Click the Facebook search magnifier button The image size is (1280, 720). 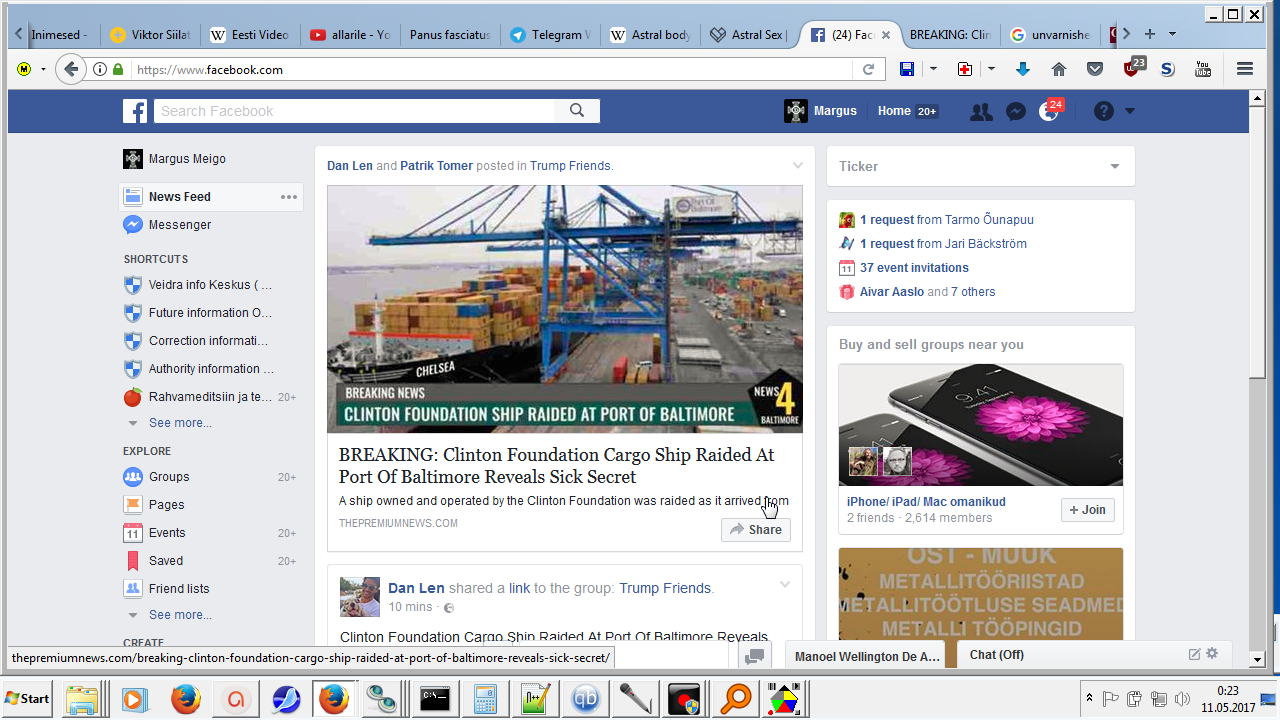577,111
